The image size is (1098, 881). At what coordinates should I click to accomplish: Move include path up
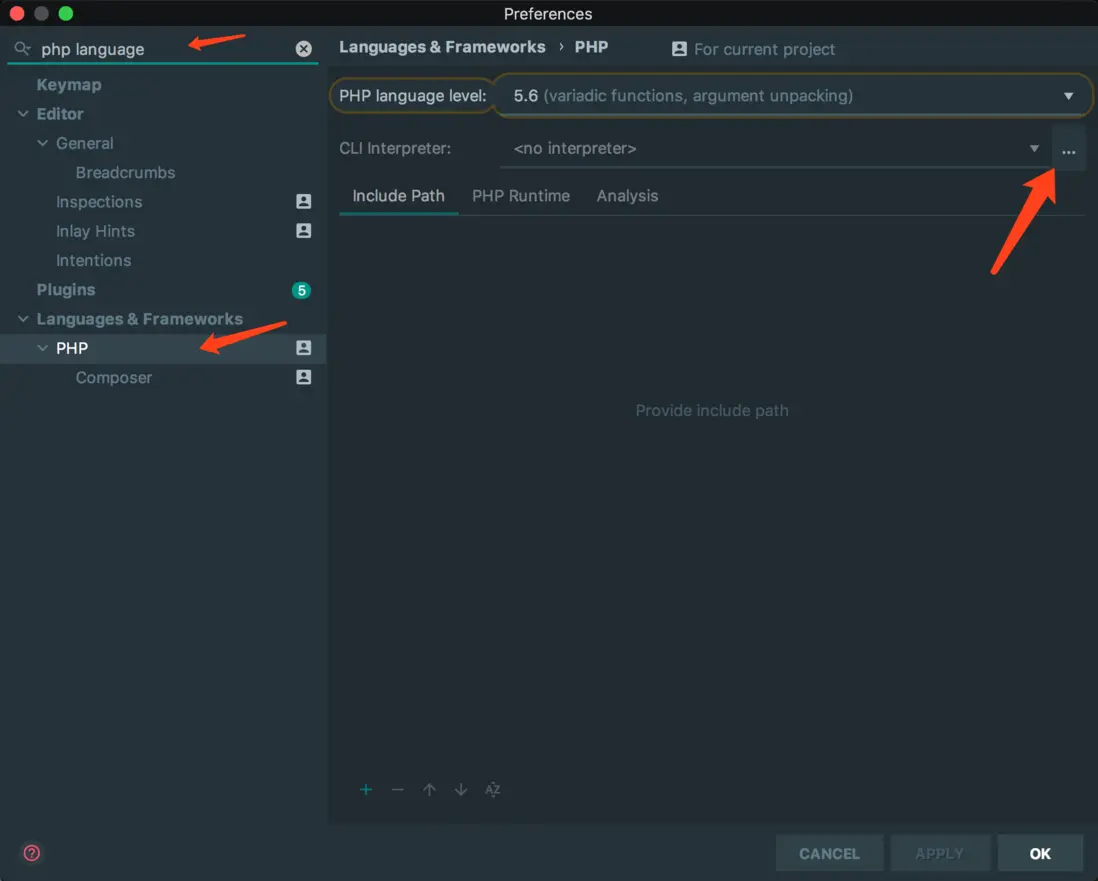(x=429, y=790)
